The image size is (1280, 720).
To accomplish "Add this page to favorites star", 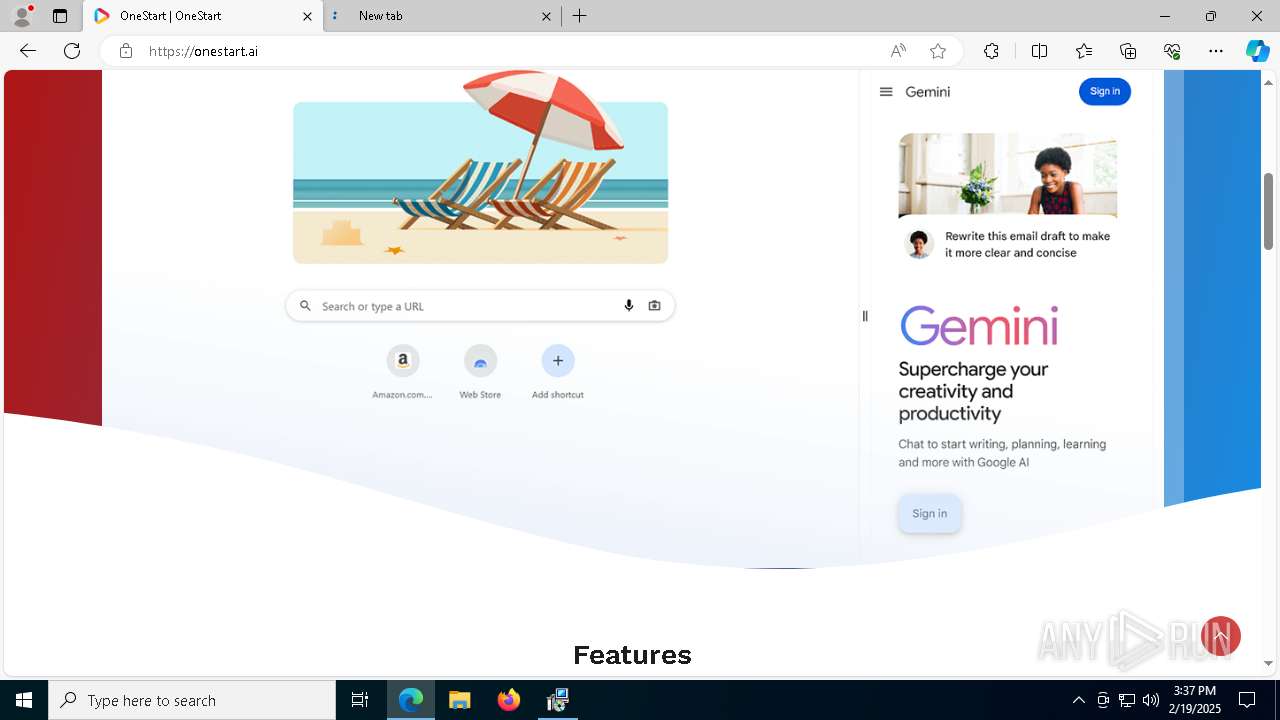I will click(x=937, y=51).
